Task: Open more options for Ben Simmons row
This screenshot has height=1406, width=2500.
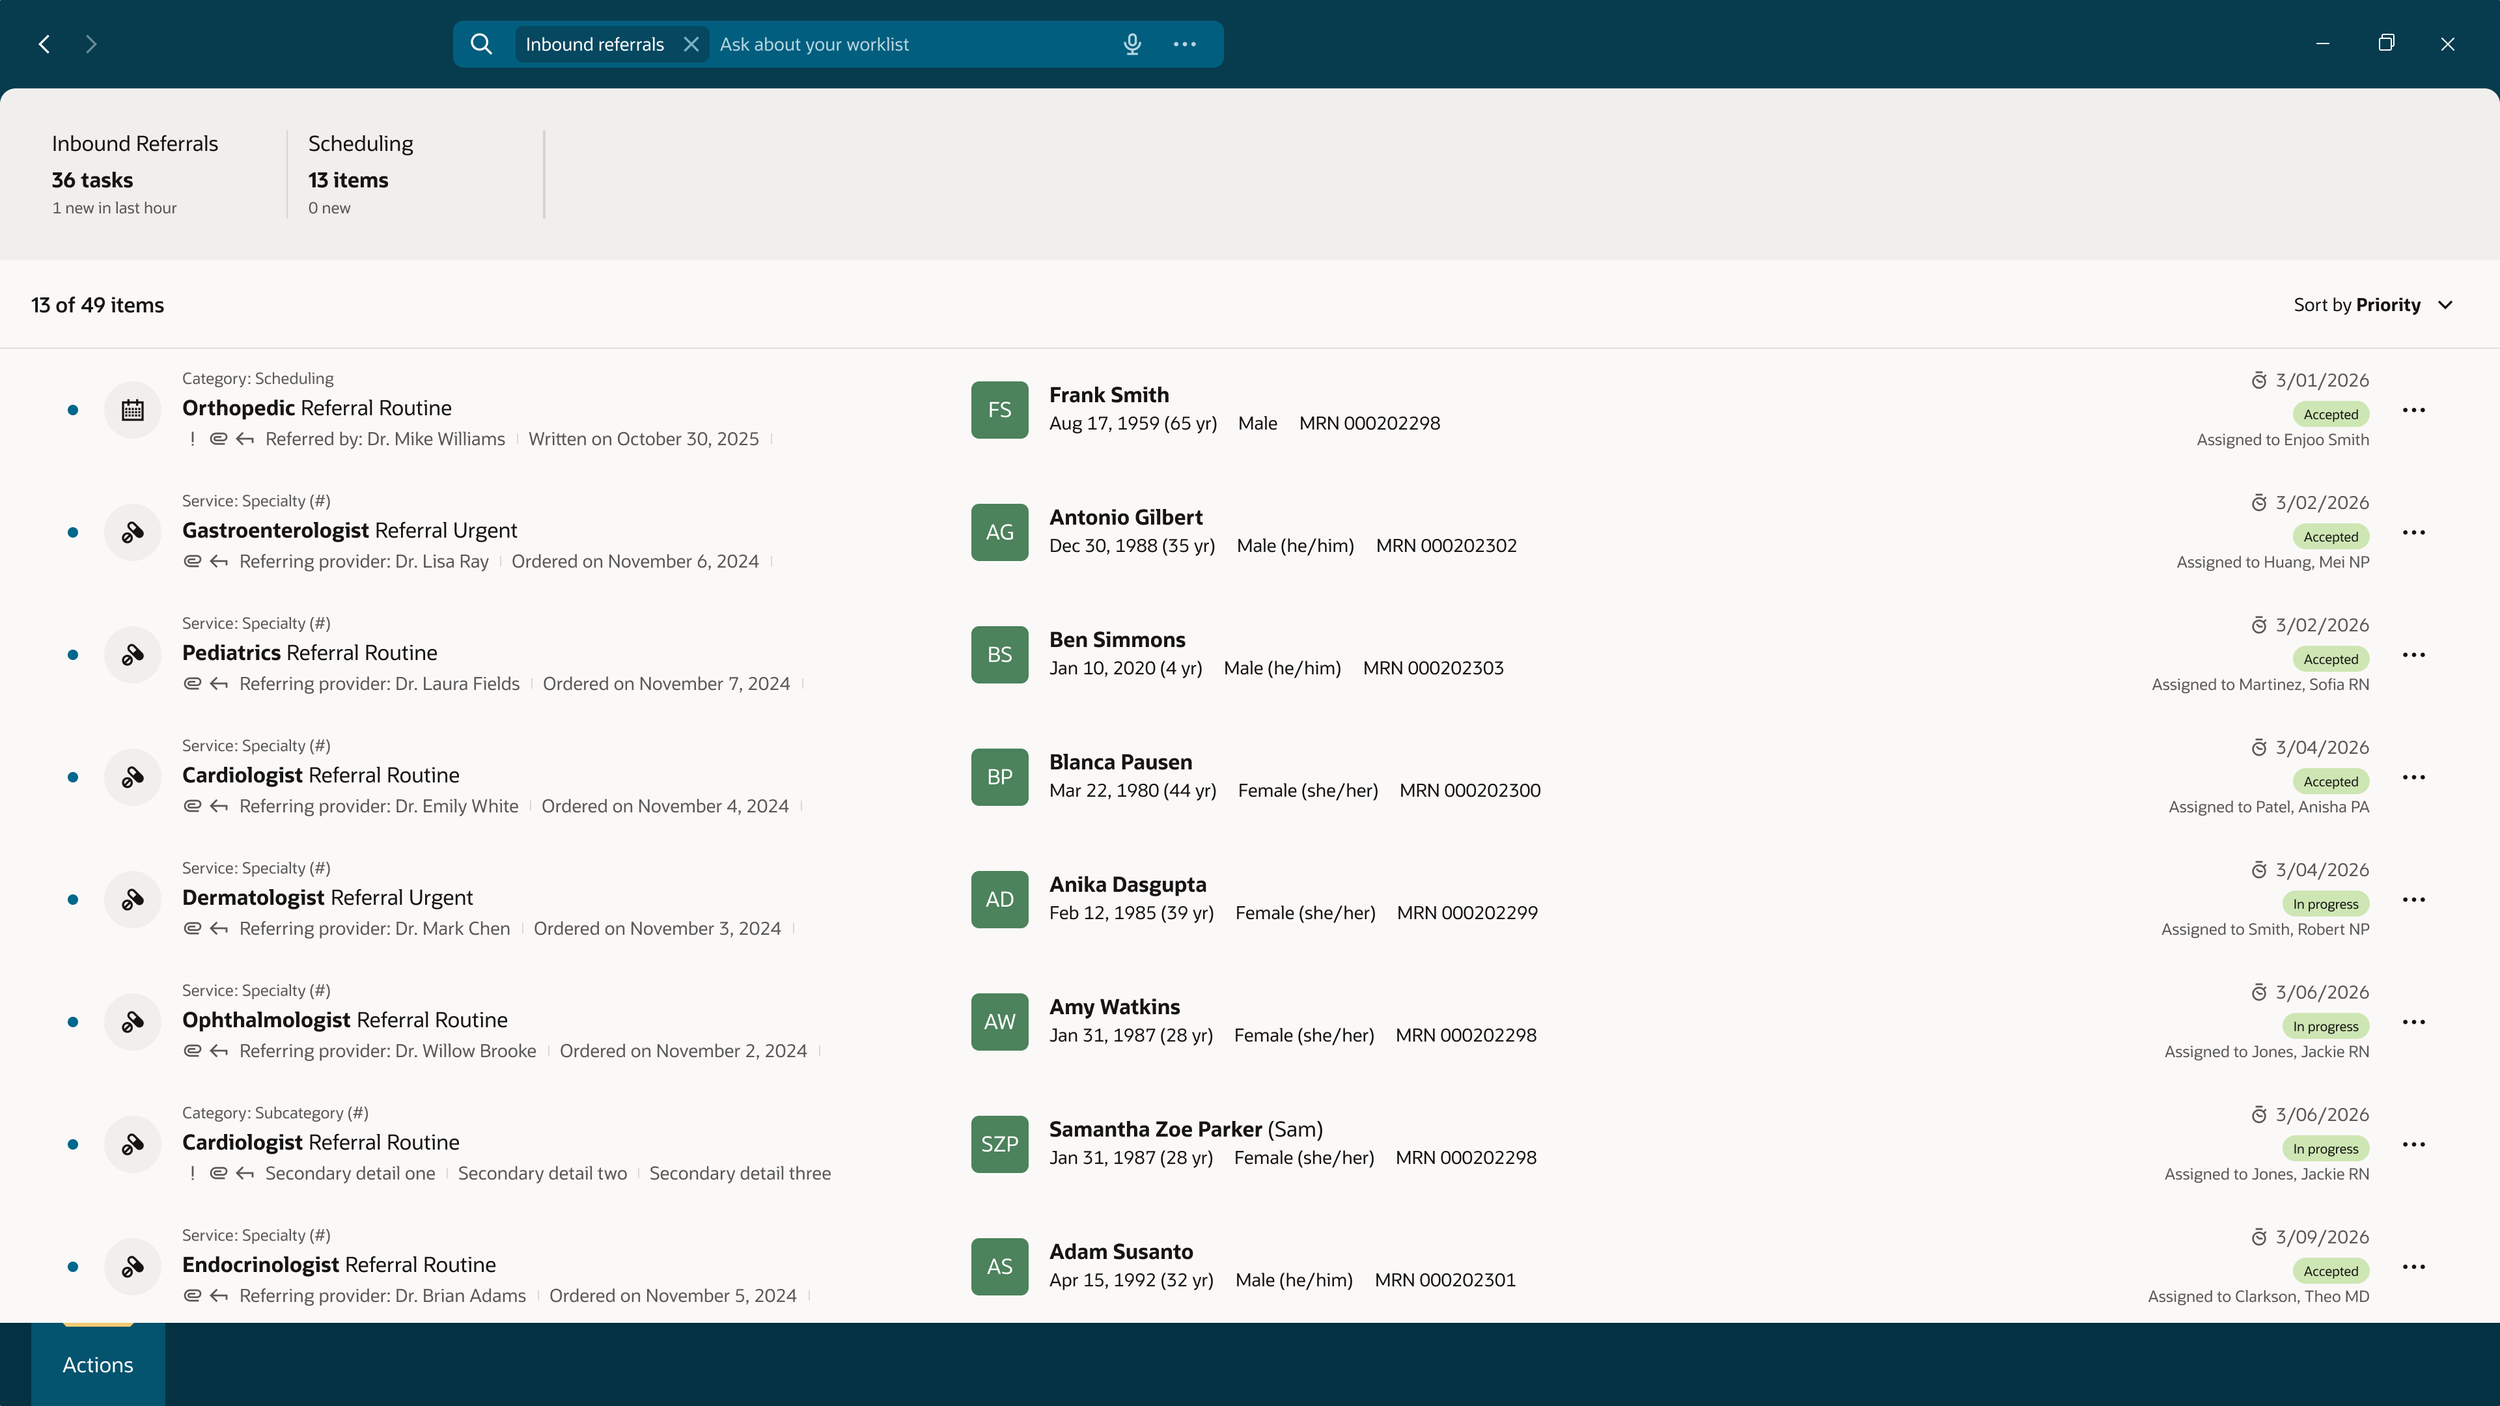Action: pos(2414,655)
